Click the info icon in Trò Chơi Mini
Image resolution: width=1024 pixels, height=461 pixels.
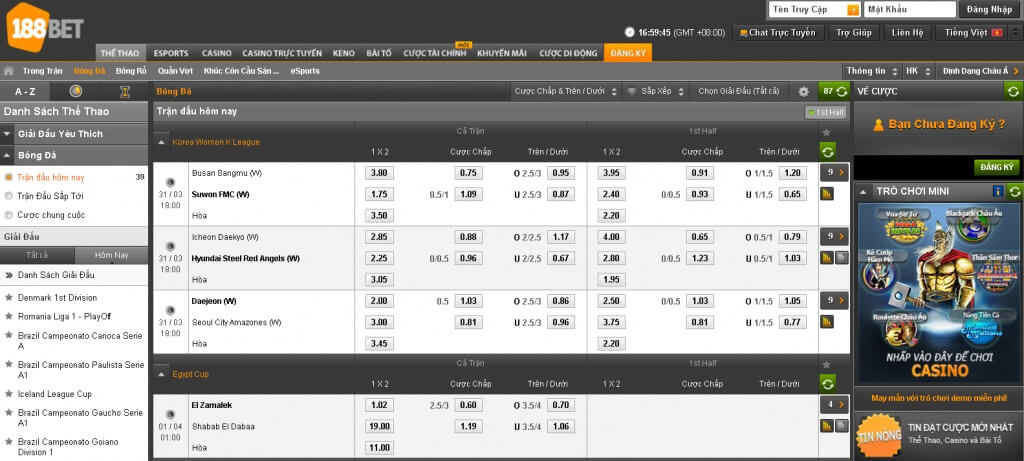997,191
